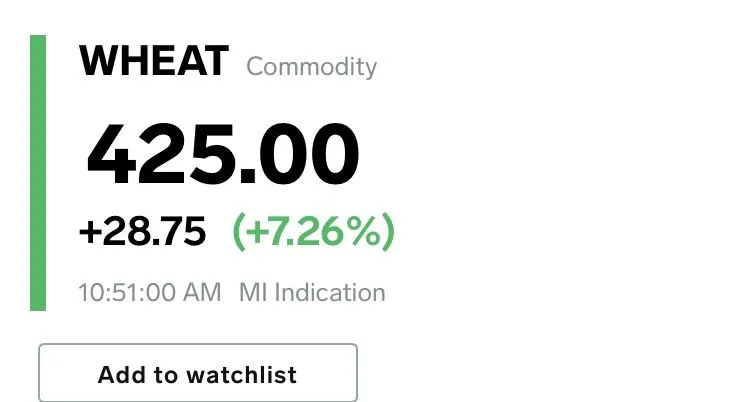The width and height of the screenshot is (750, 402).
Task: Click the gray Commodity asset type text
Action: click(311, 67)
